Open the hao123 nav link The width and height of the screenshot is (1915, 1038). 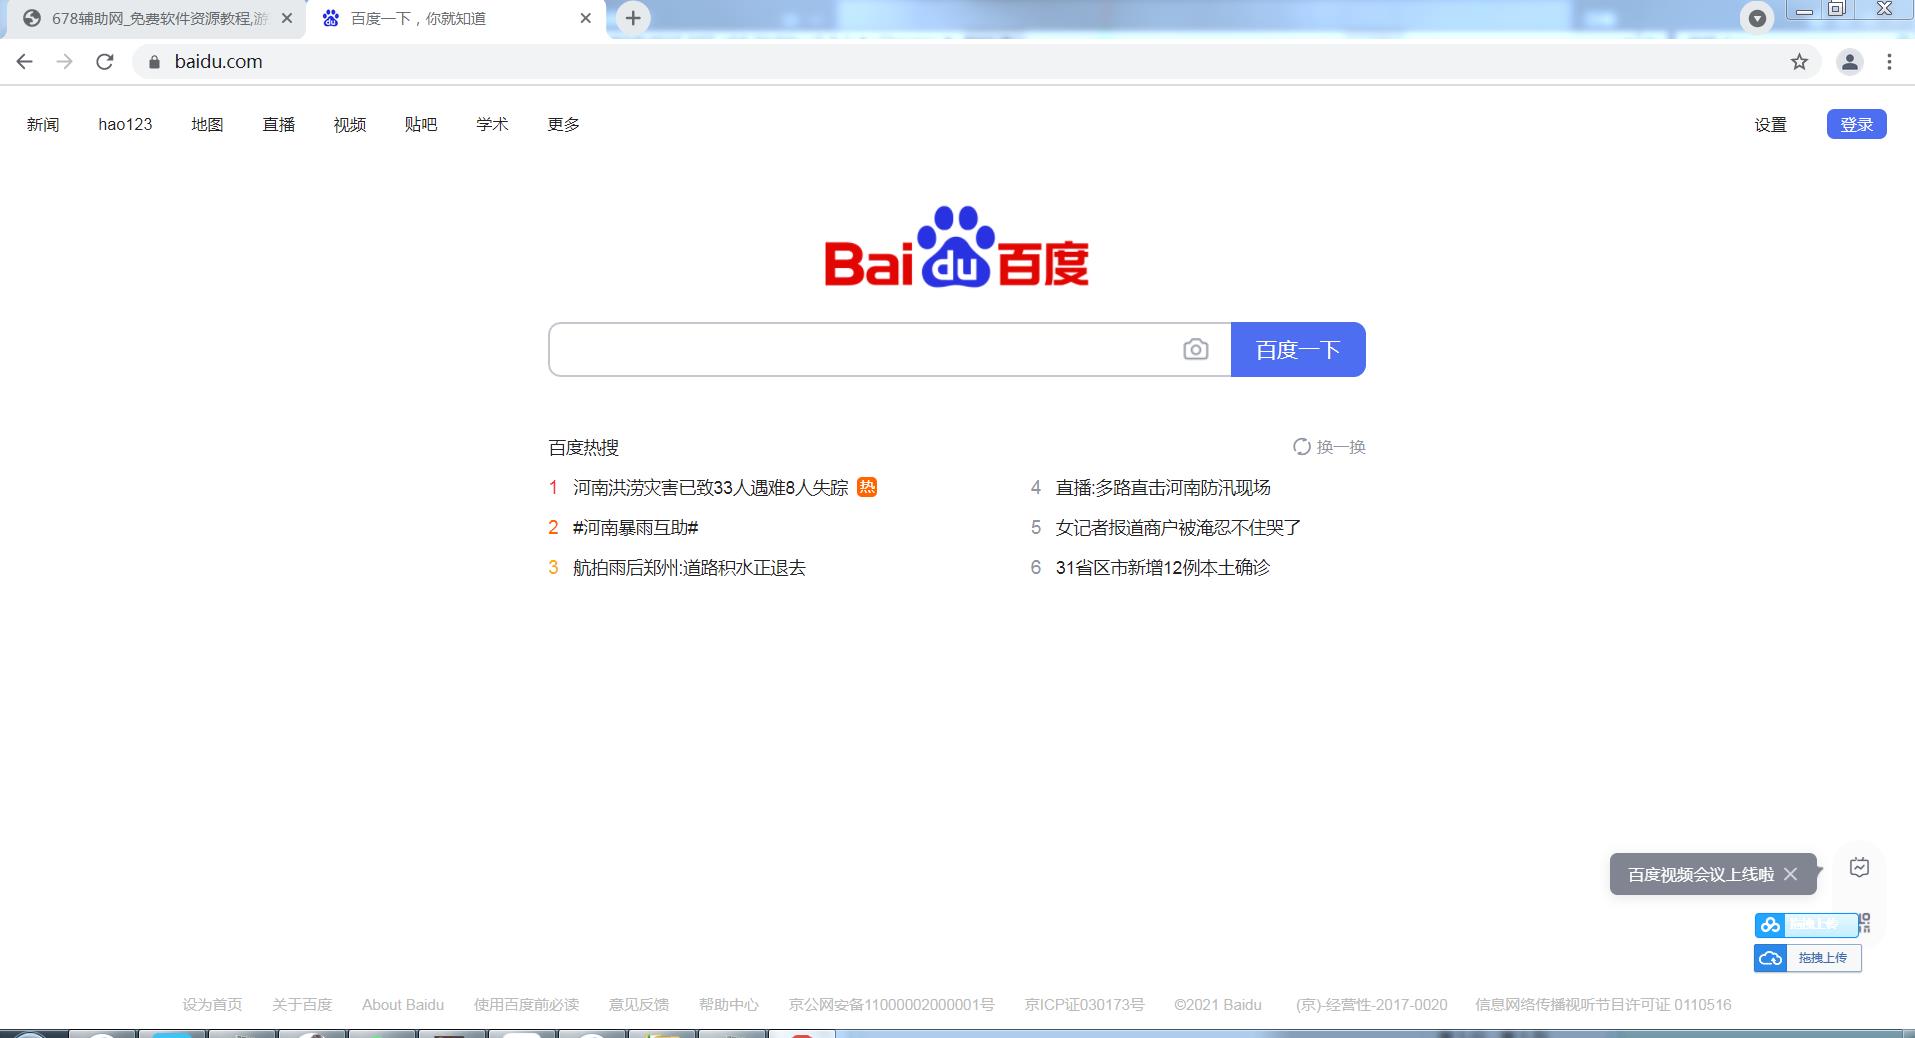(x=125, y=124)
